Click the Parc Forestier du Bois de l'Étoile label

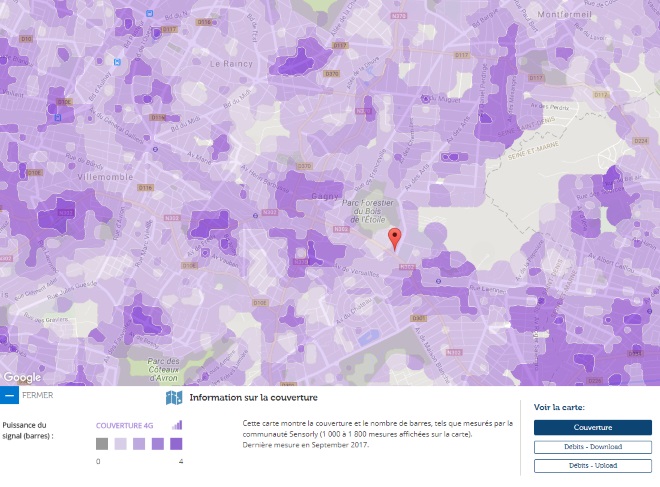click(x=368, y=211)
